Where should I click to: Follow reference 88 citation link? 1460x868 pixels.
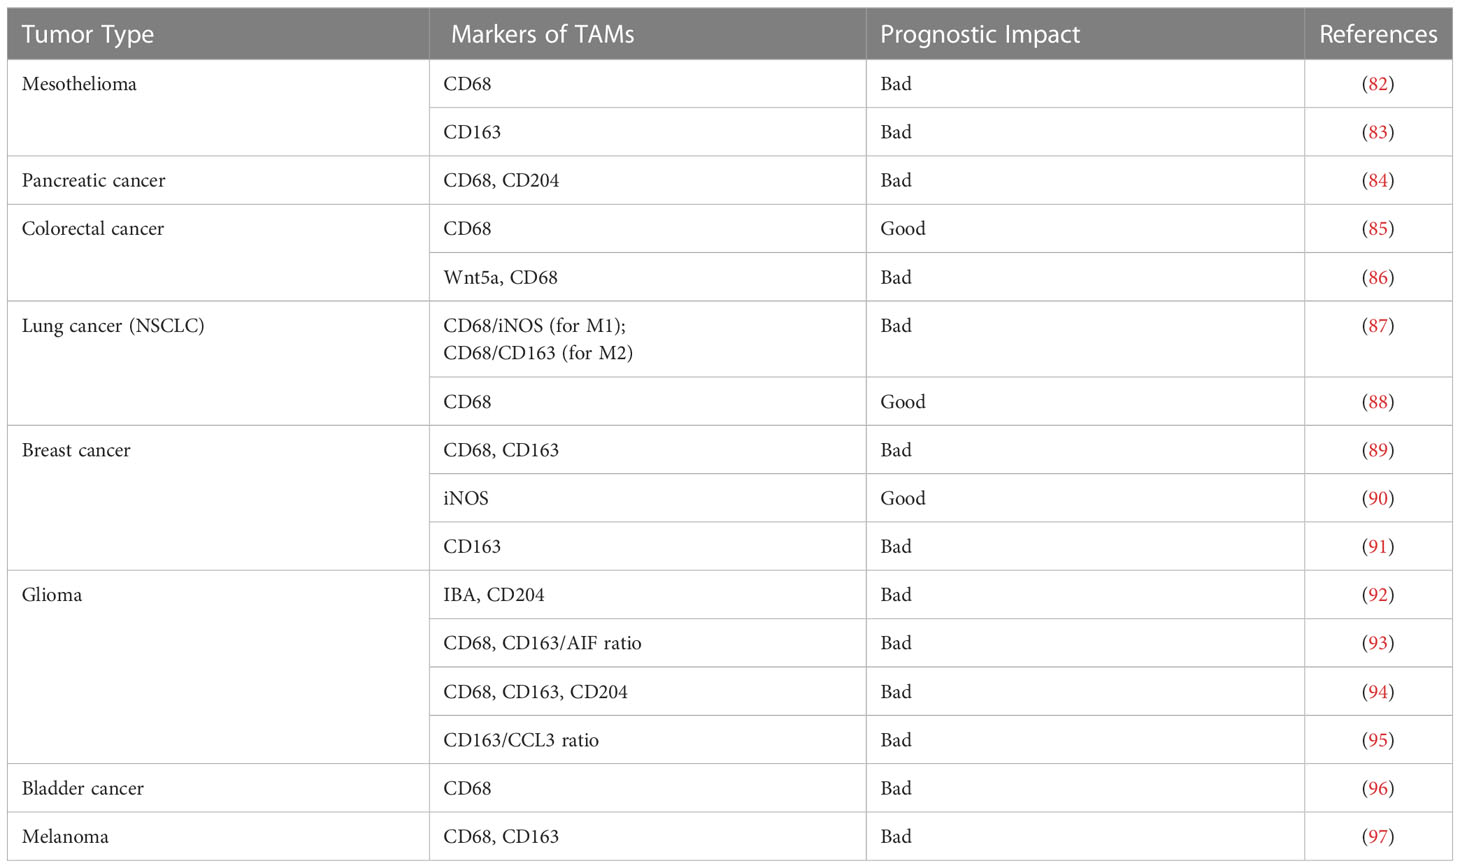pyautogui.click(x=1378, y=402)
